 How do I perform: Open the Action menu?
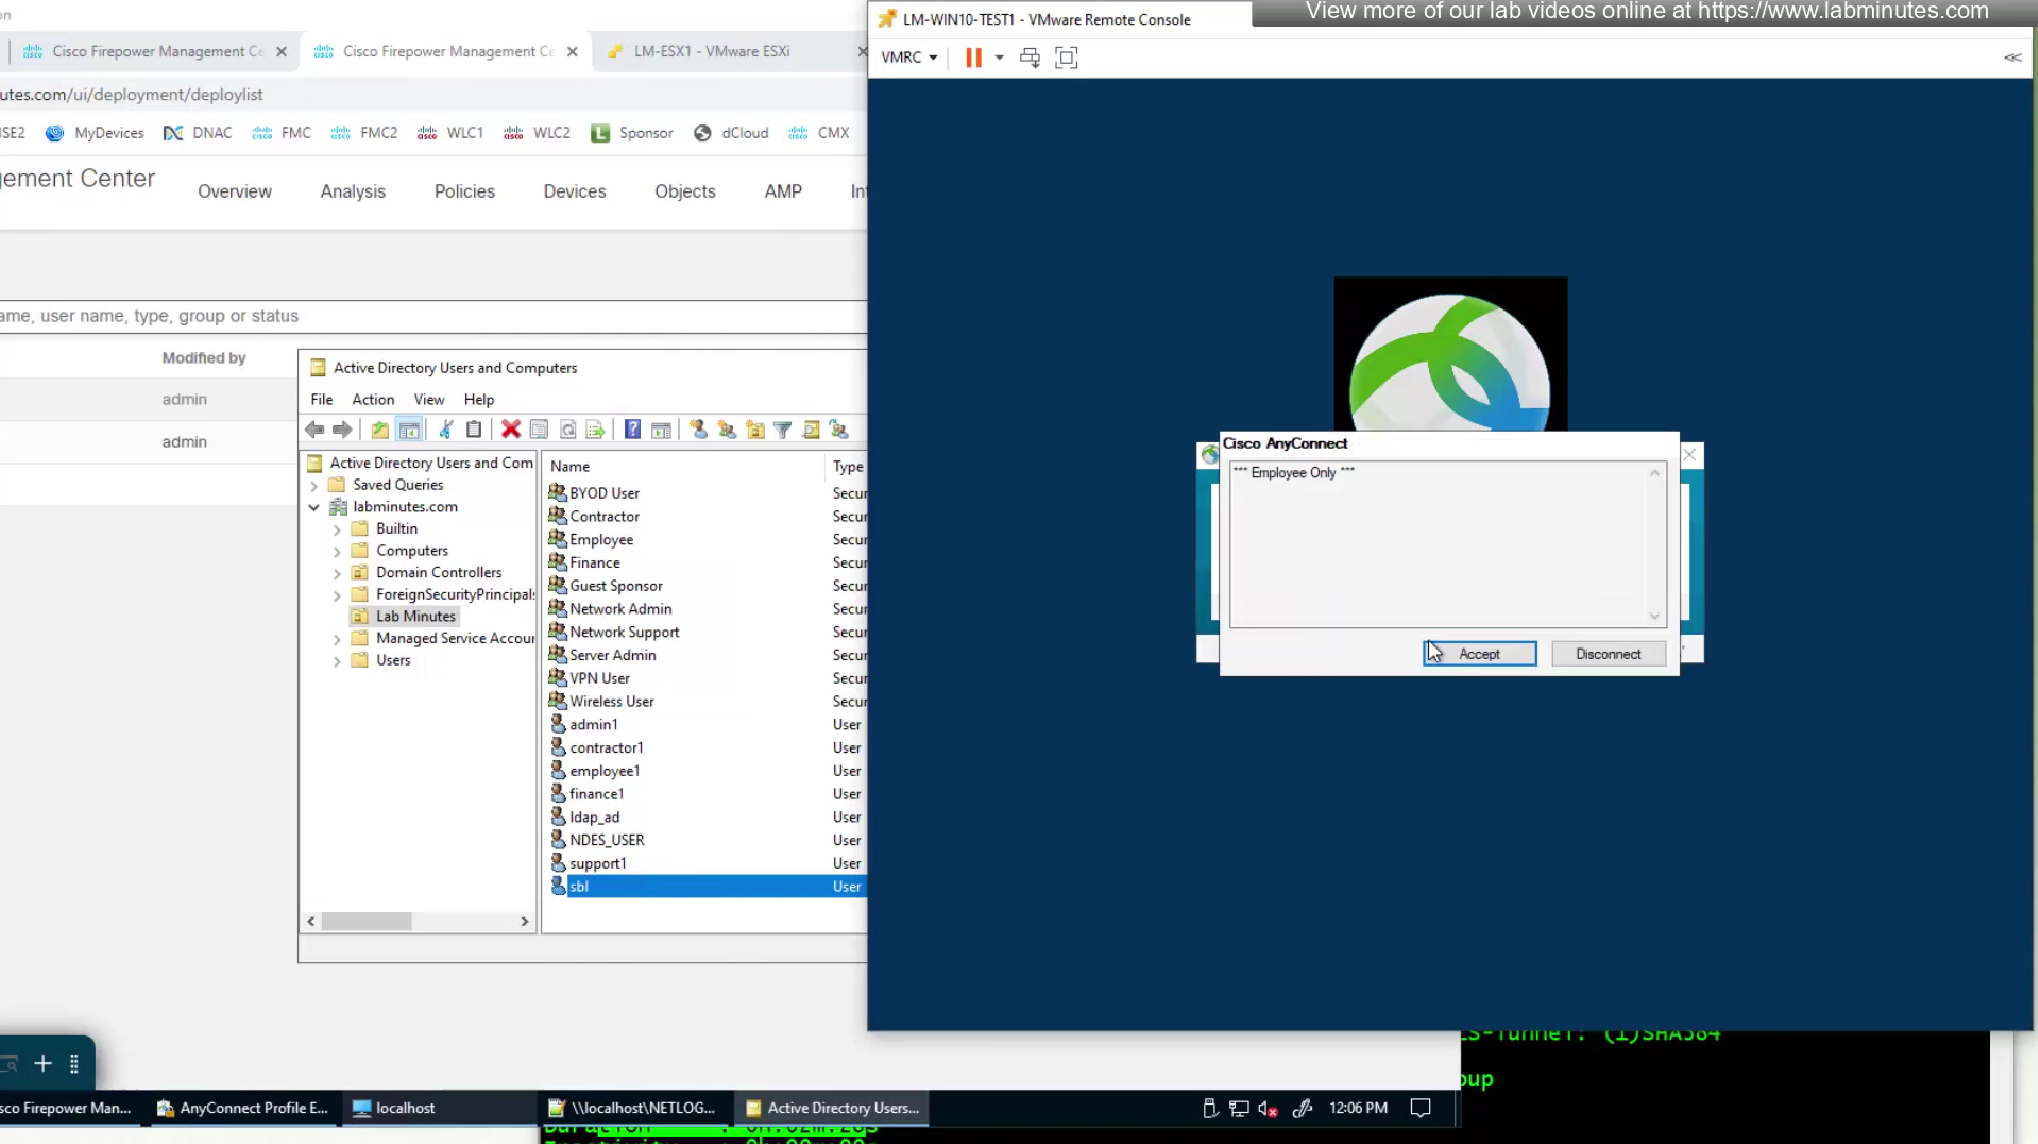coord(373,399)
